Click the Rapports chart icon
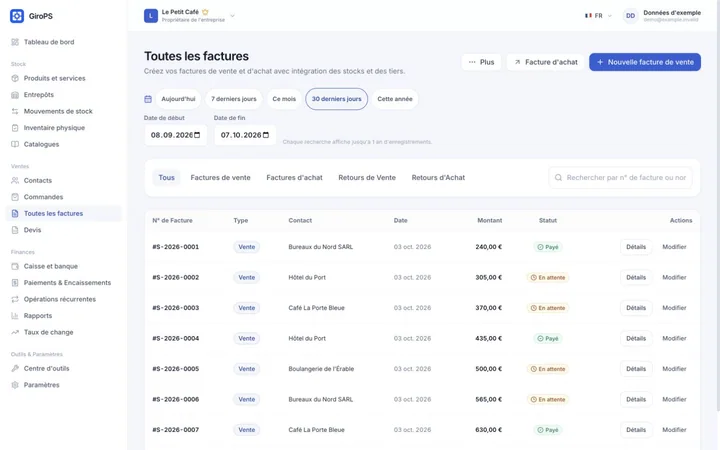 [15, 316]
